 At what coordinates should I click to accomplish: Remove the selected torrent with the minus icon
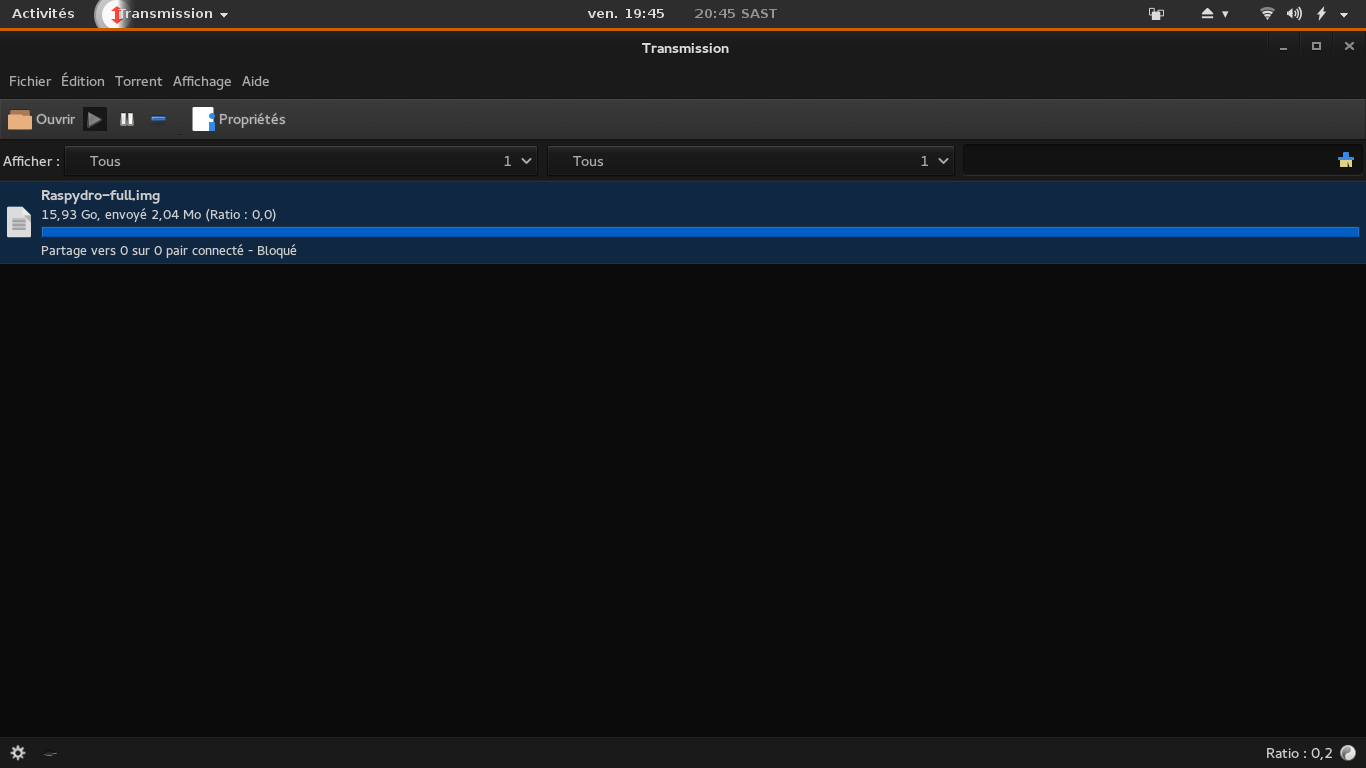158,119
